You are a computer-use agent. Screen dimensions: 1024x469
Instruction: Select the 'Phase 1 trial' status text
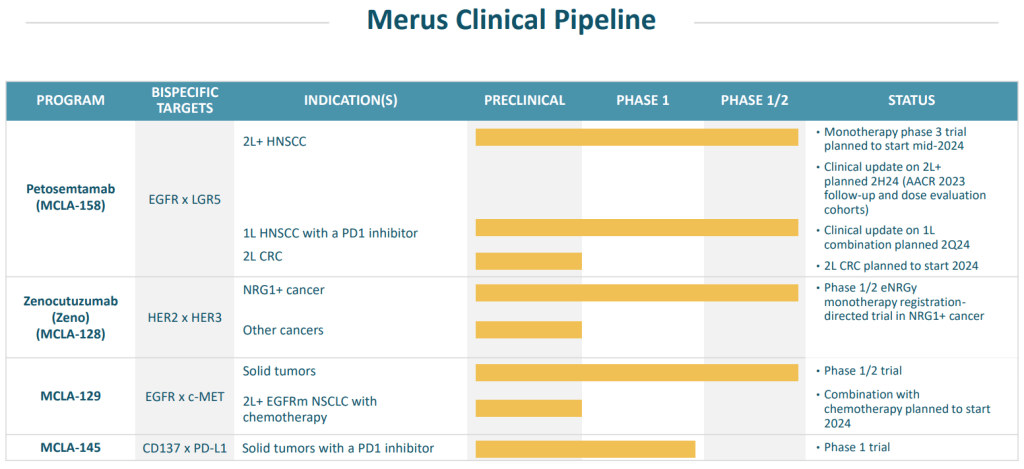click(856, 447)
